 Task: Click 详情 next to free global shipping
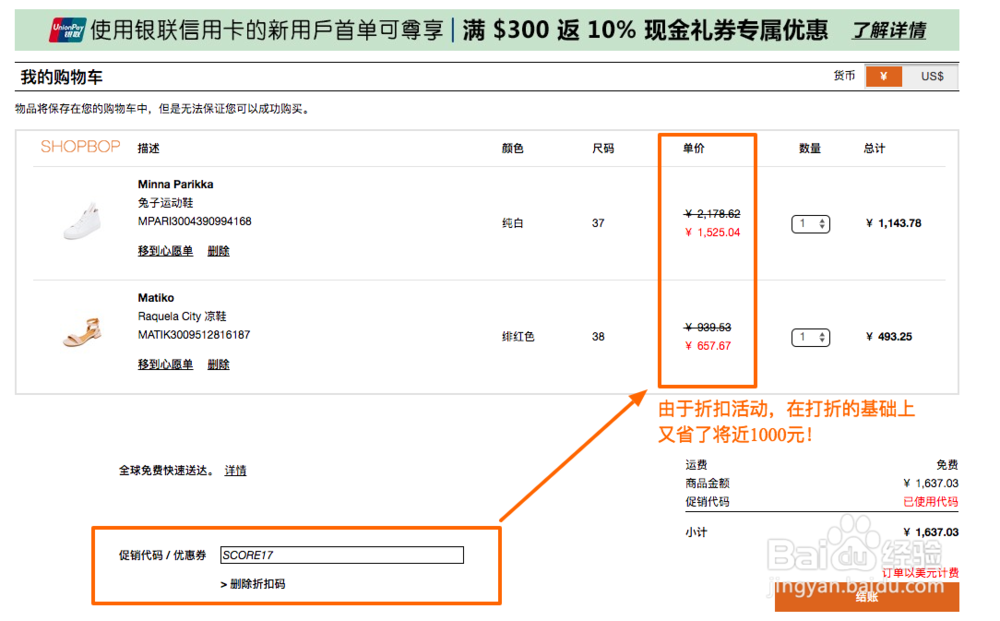click(x=236, y=470)
